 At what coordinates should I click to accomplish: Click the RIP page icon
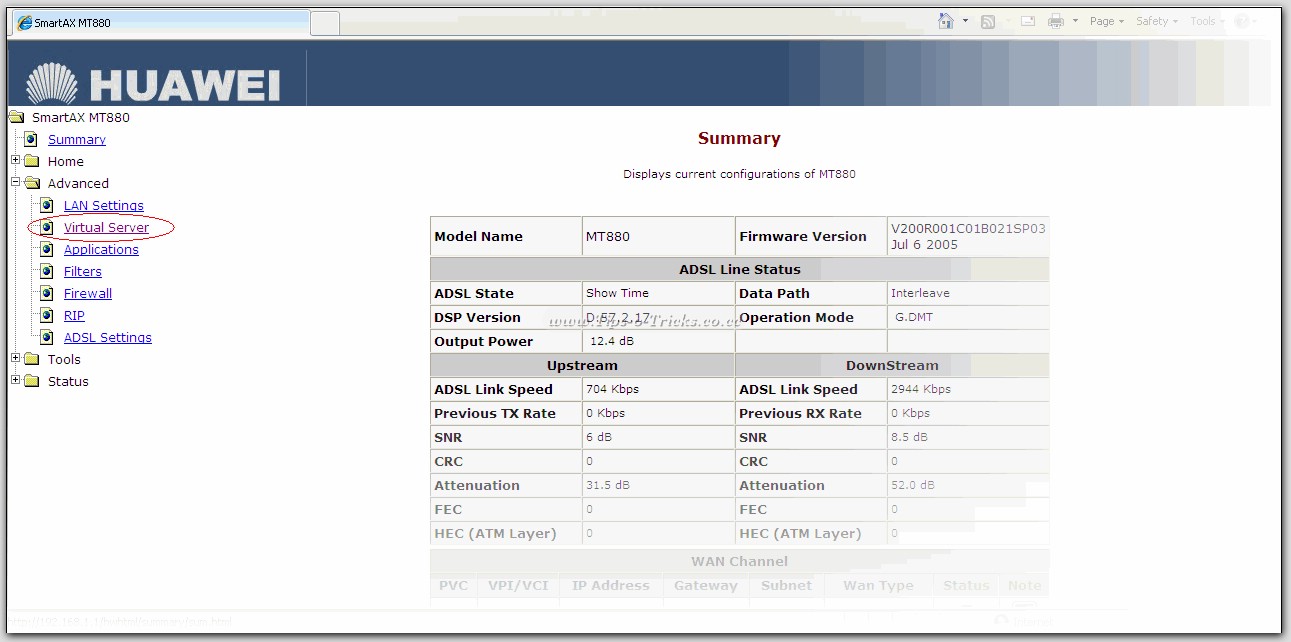47,315
